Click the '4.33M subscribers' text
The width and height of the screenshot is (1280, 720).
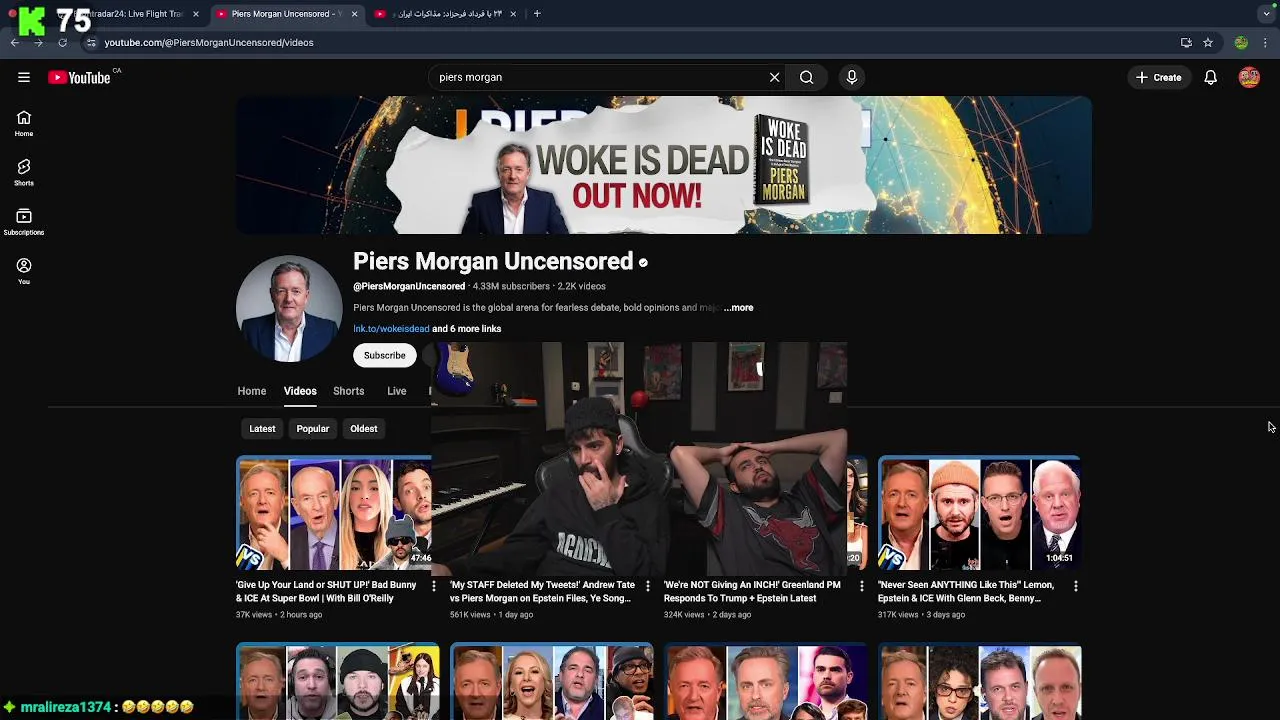coord(511,286)
